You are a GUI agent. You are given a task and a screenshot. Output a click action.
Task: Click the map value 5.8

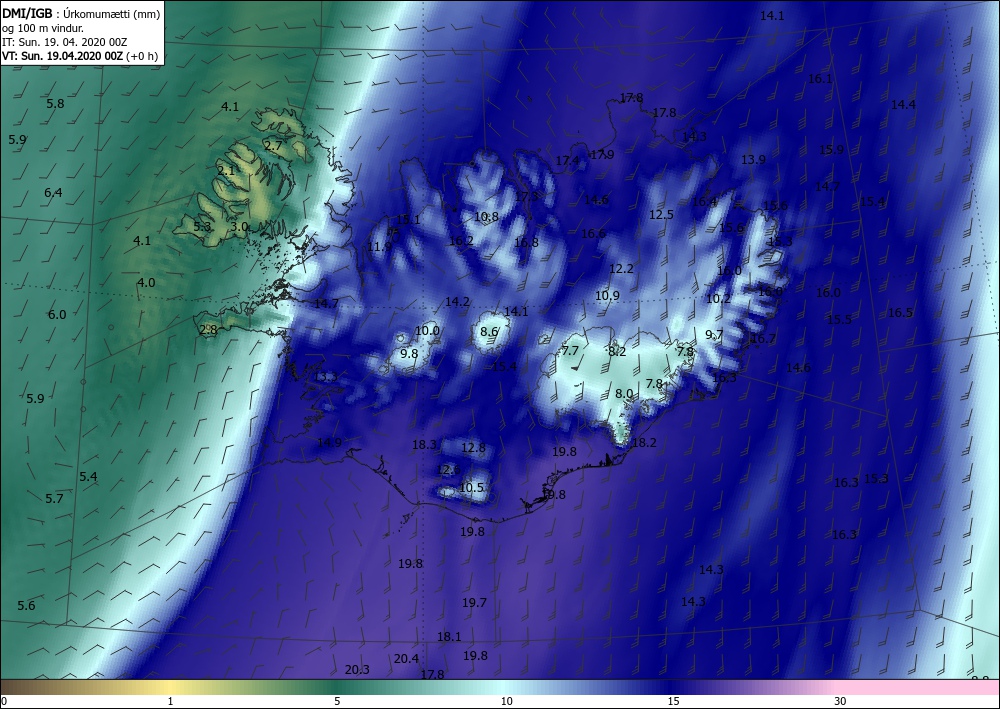coord(55,103)
